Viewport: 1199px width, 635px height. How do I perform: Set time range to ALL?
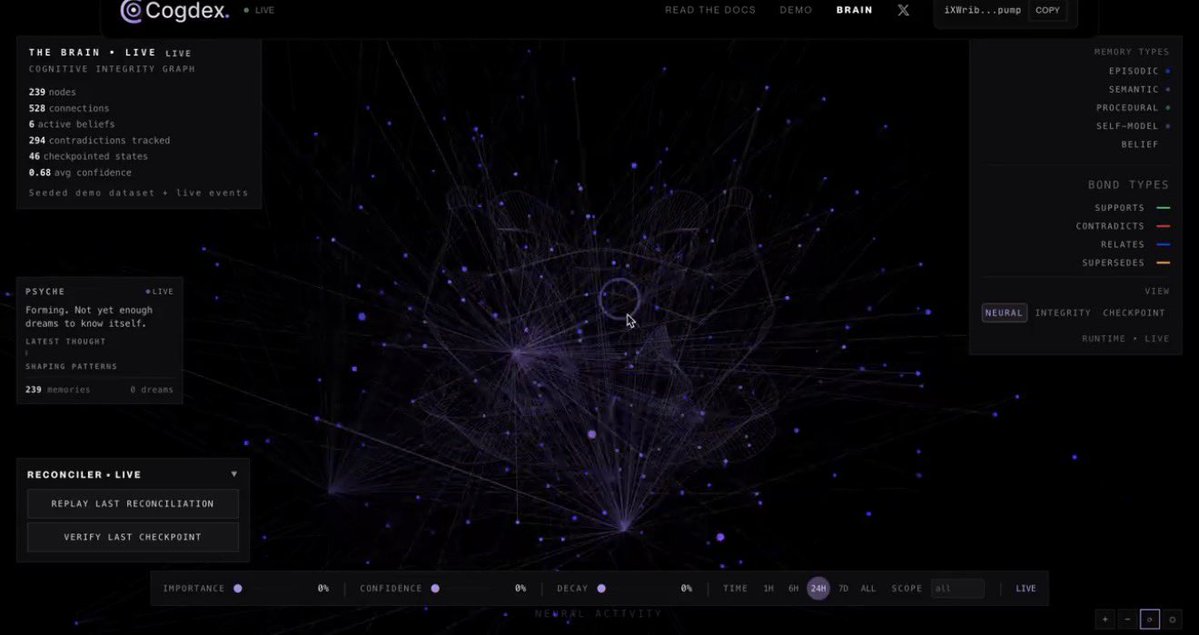pos(868,588)
